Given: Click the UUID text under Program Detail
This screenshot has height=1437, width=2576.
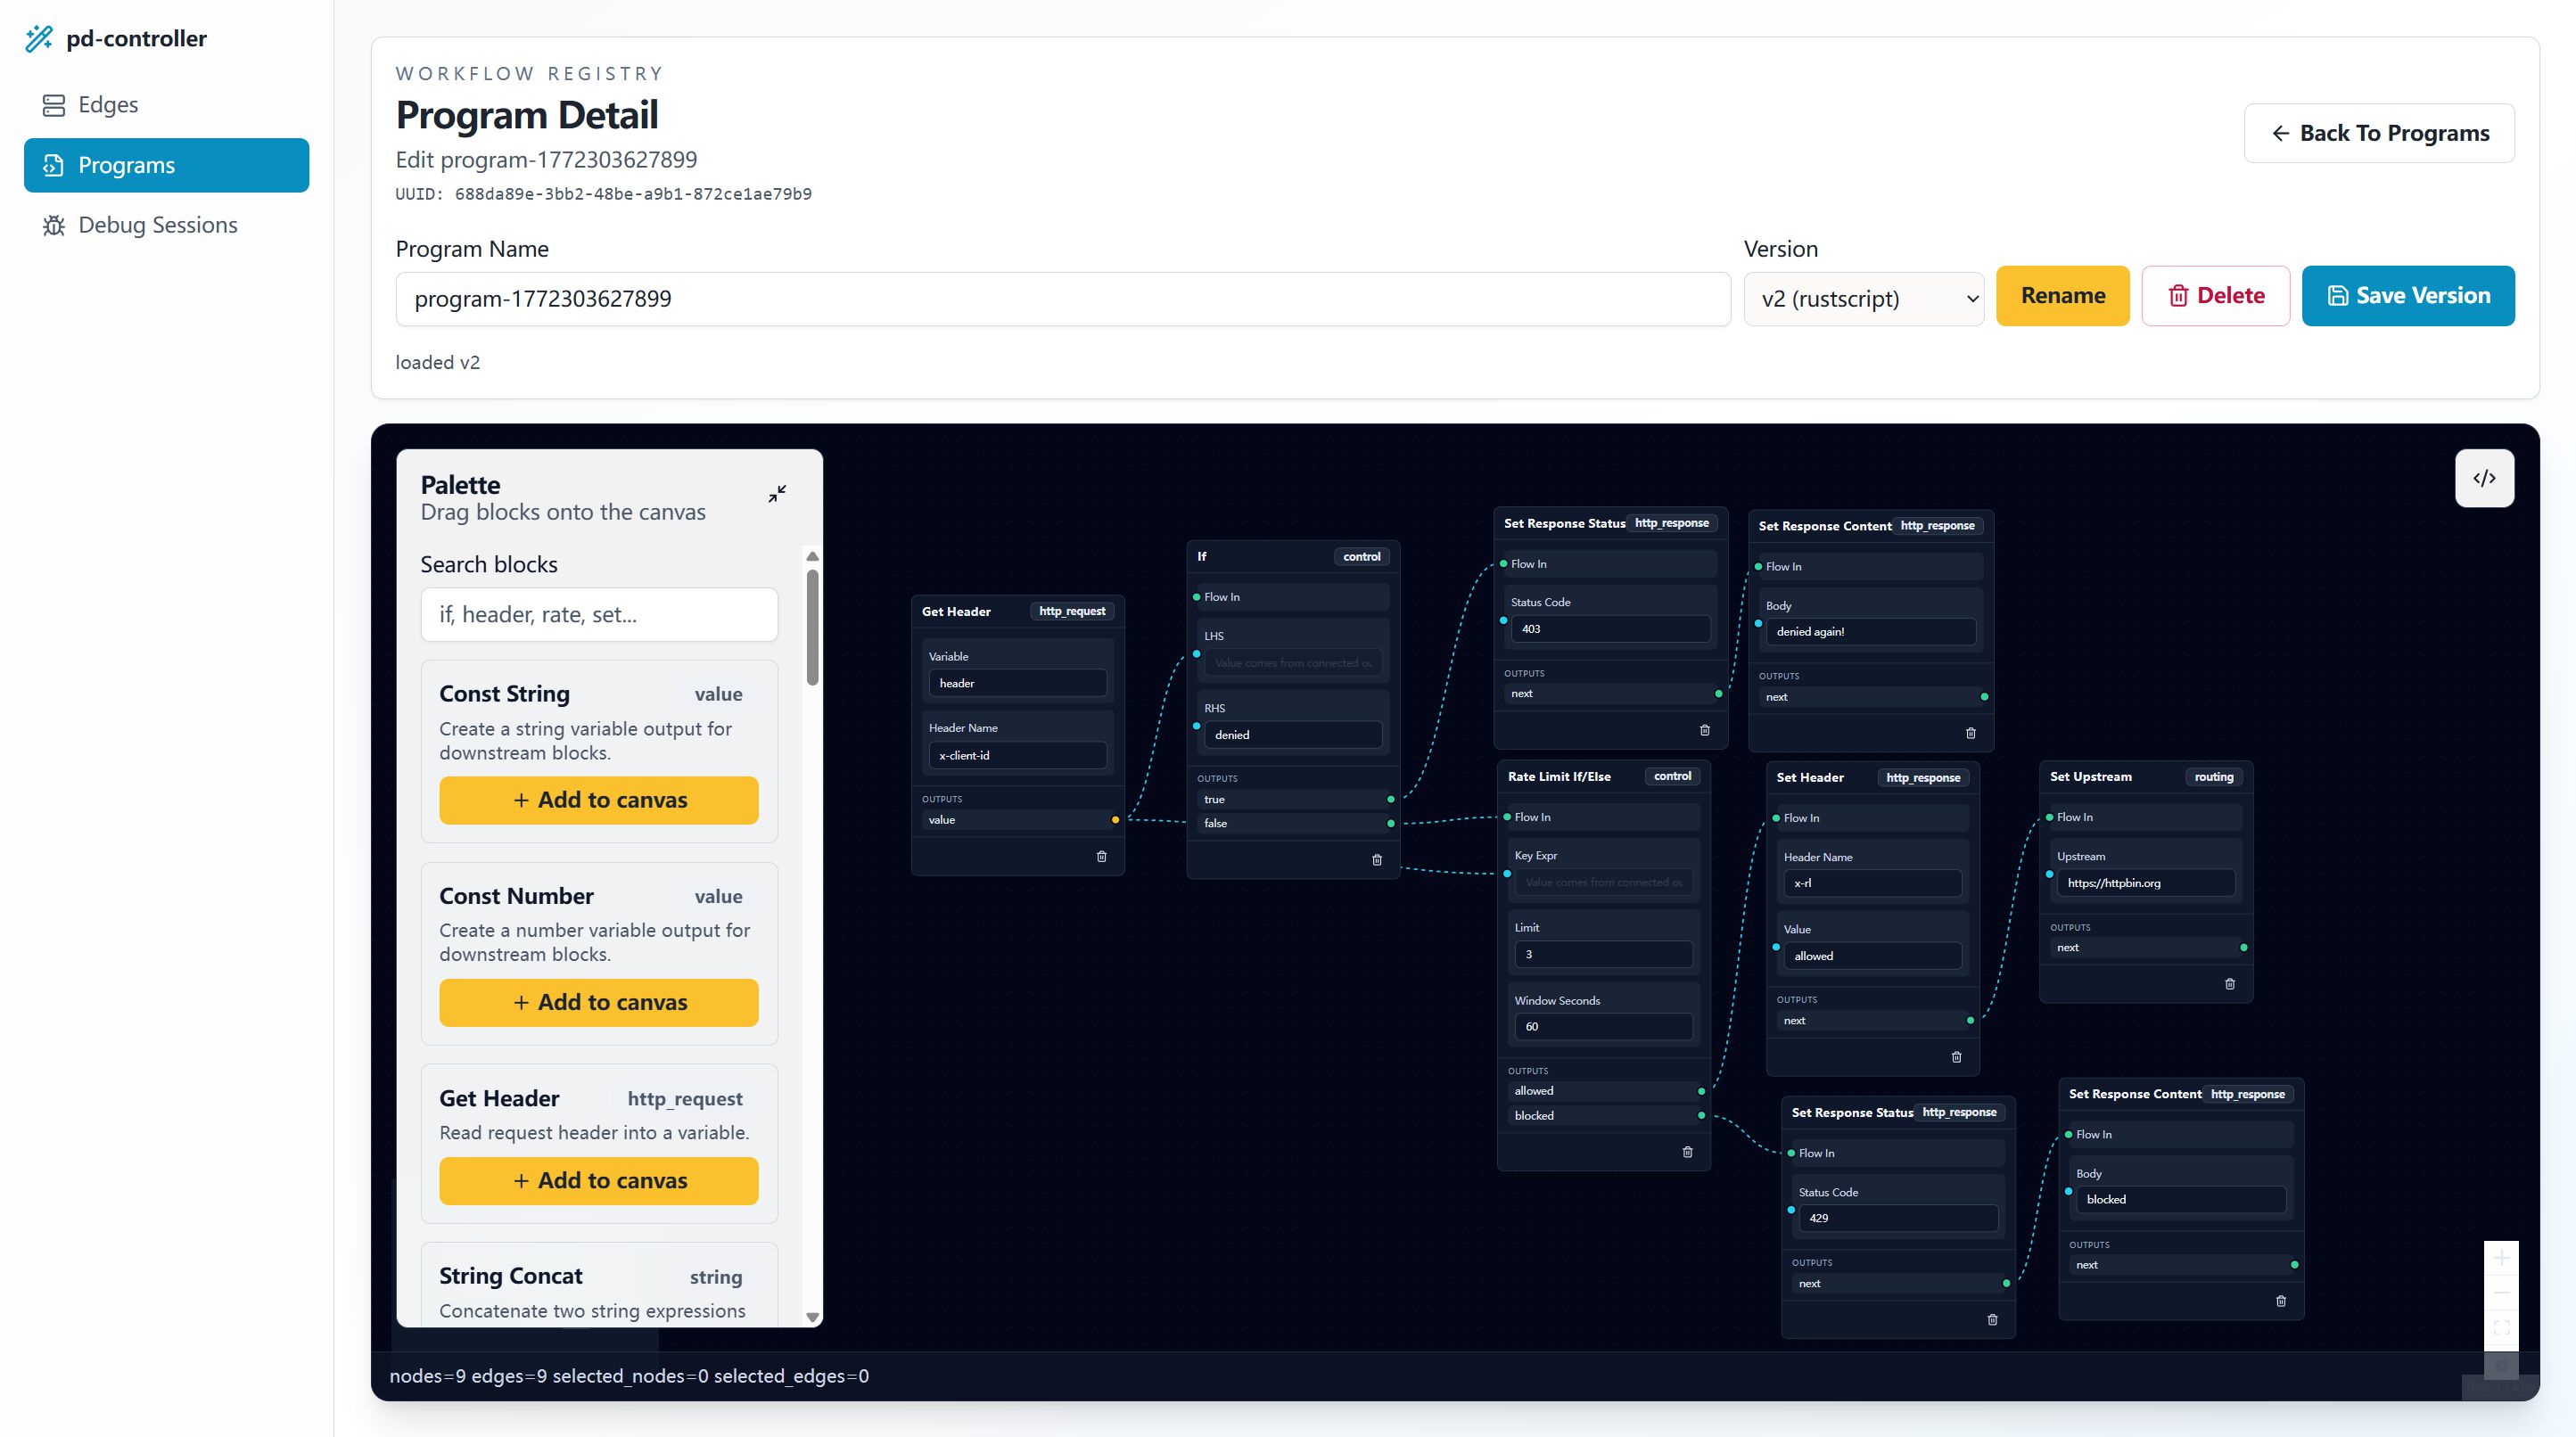Looking at the screenshot, I should pos(603,194).
